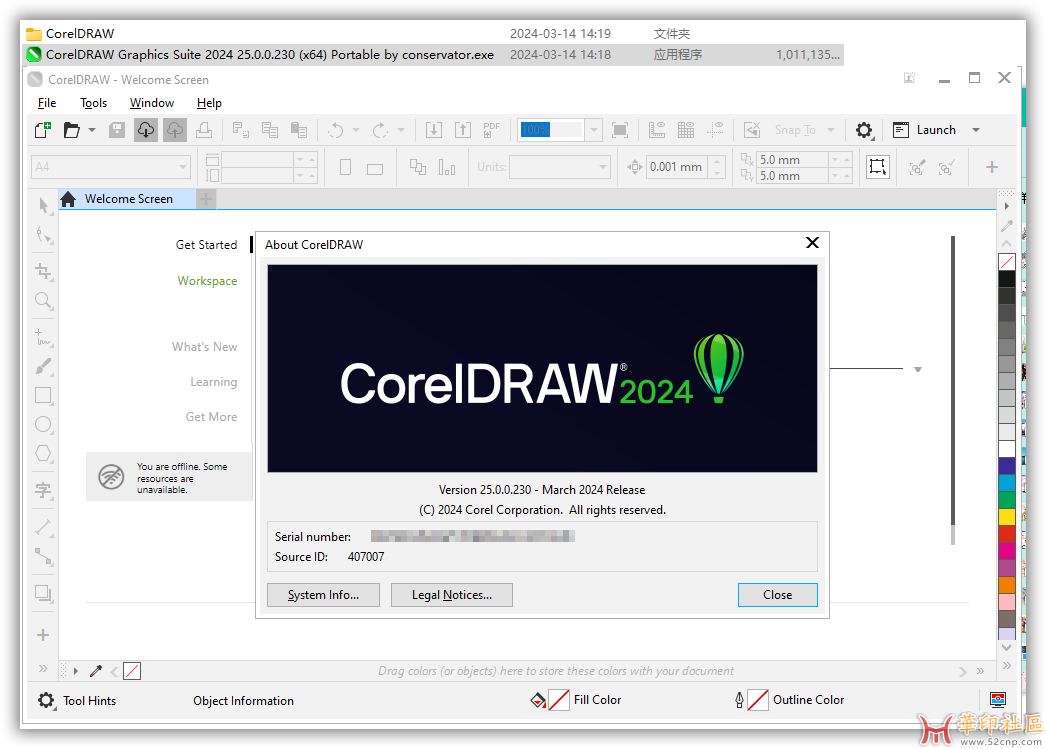1046x749 pixels.
Task: Open the Tools menu
Action: 93,103
